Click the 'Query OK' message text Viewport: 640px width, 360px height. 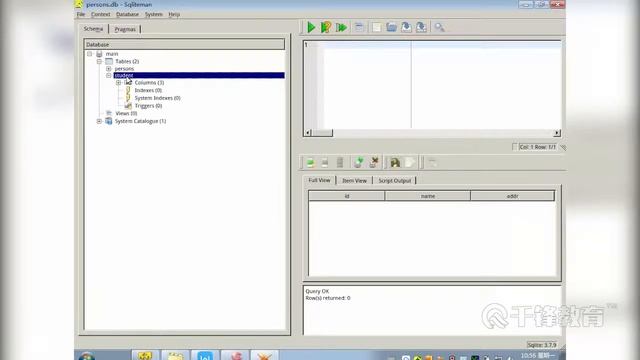pos(317,291)
